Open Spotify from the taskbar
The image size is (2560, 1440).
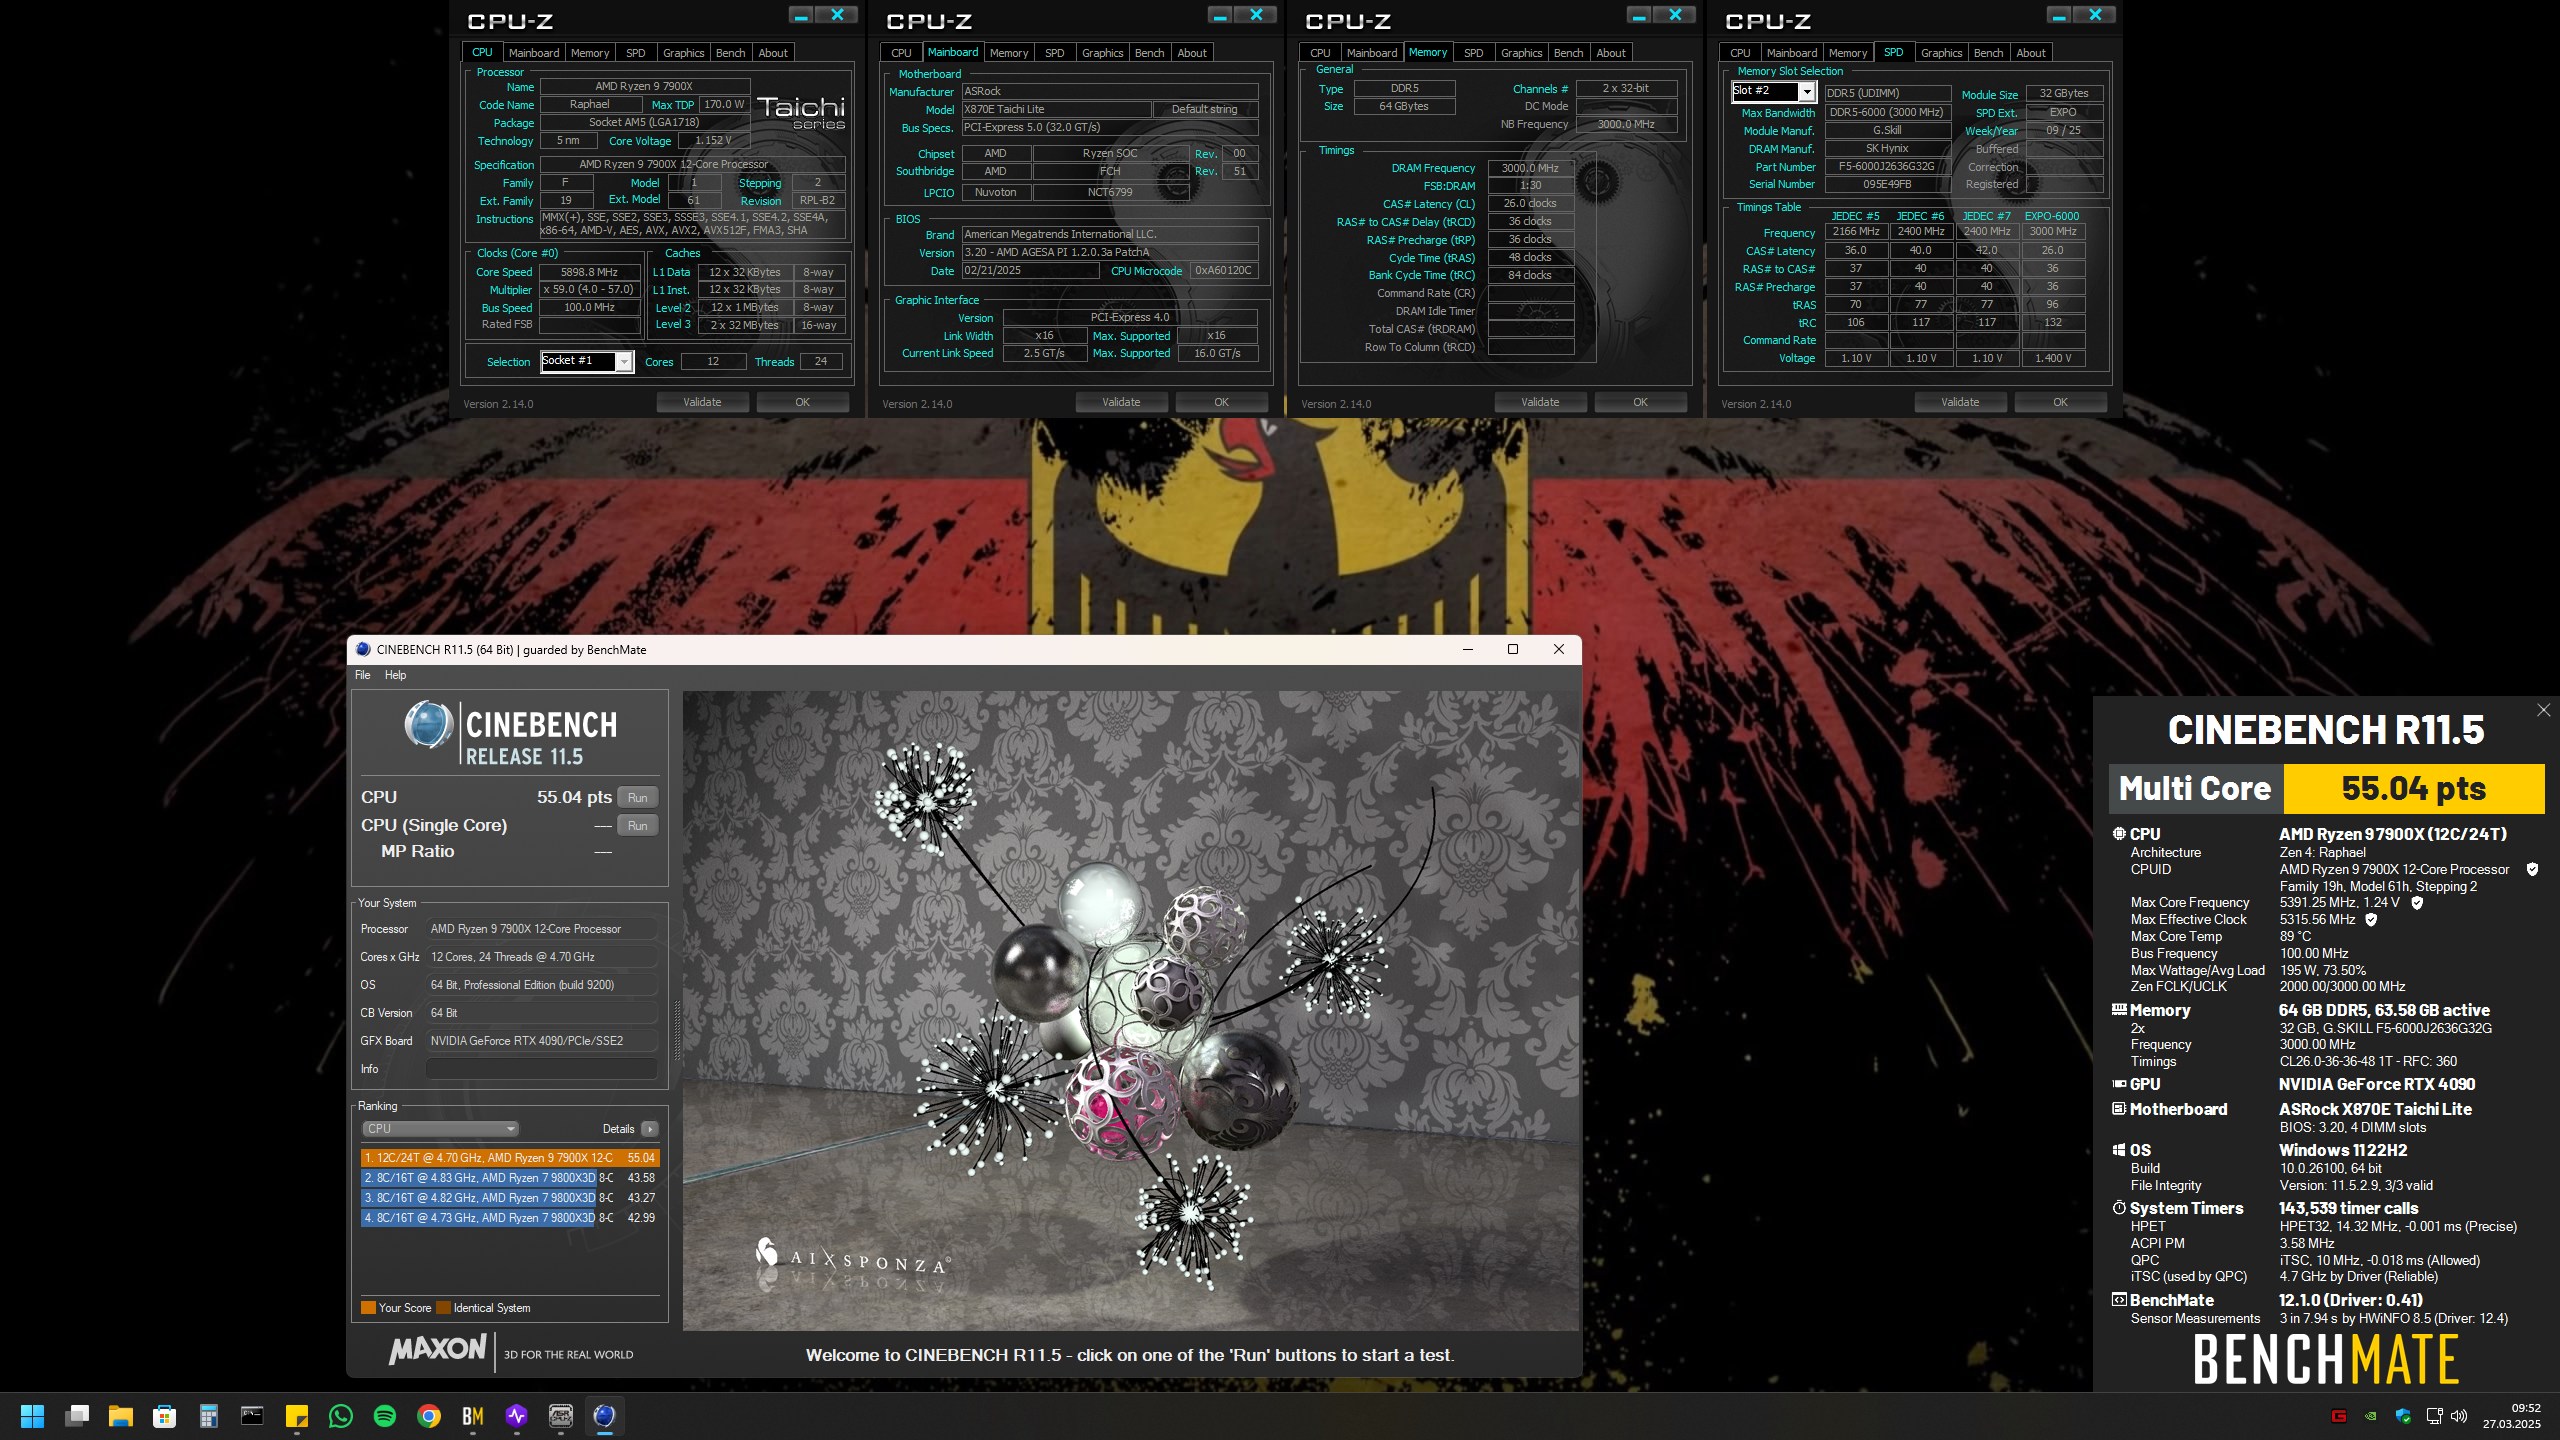[385, 1416]
